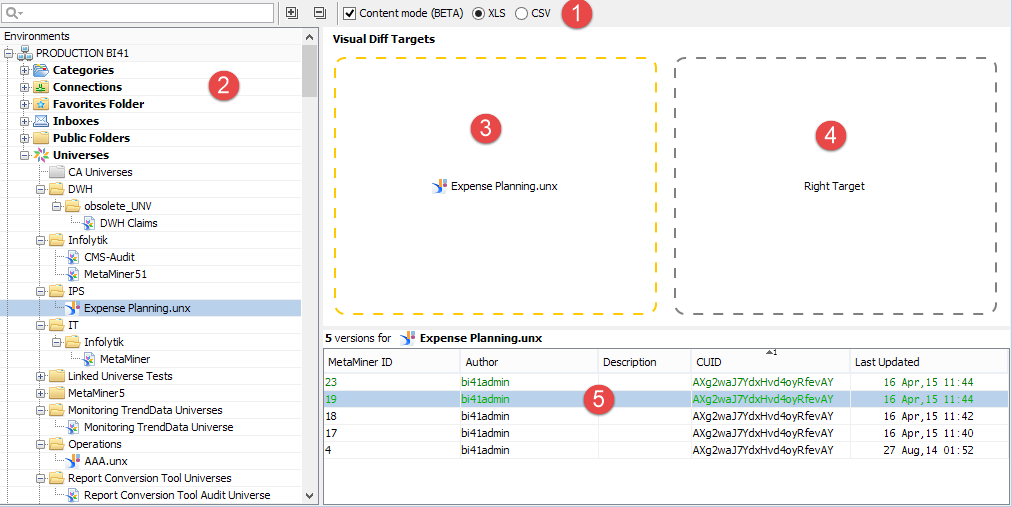Click Expense Planning.unx icon in left target
Screen dimensions: 1012x507
click(x=440, y=186)
